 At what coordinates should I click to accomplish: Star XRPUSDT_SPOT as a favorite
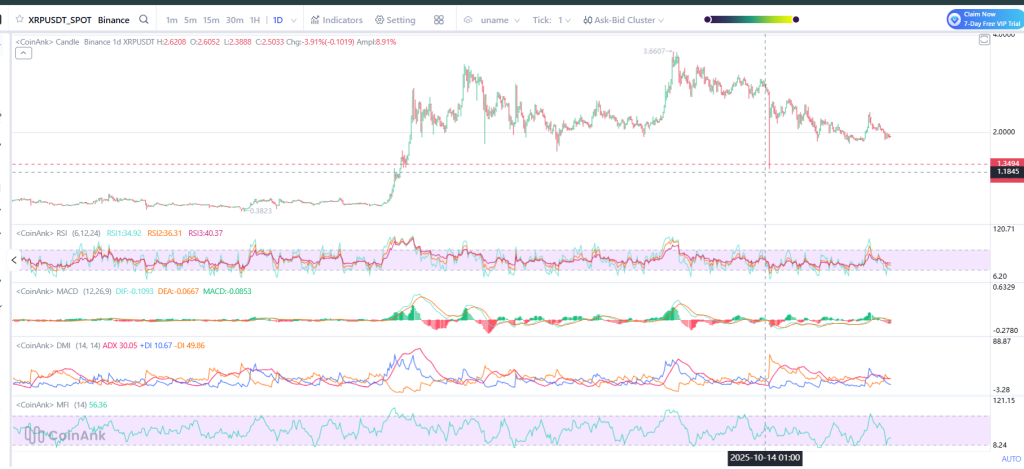point(20,20)
